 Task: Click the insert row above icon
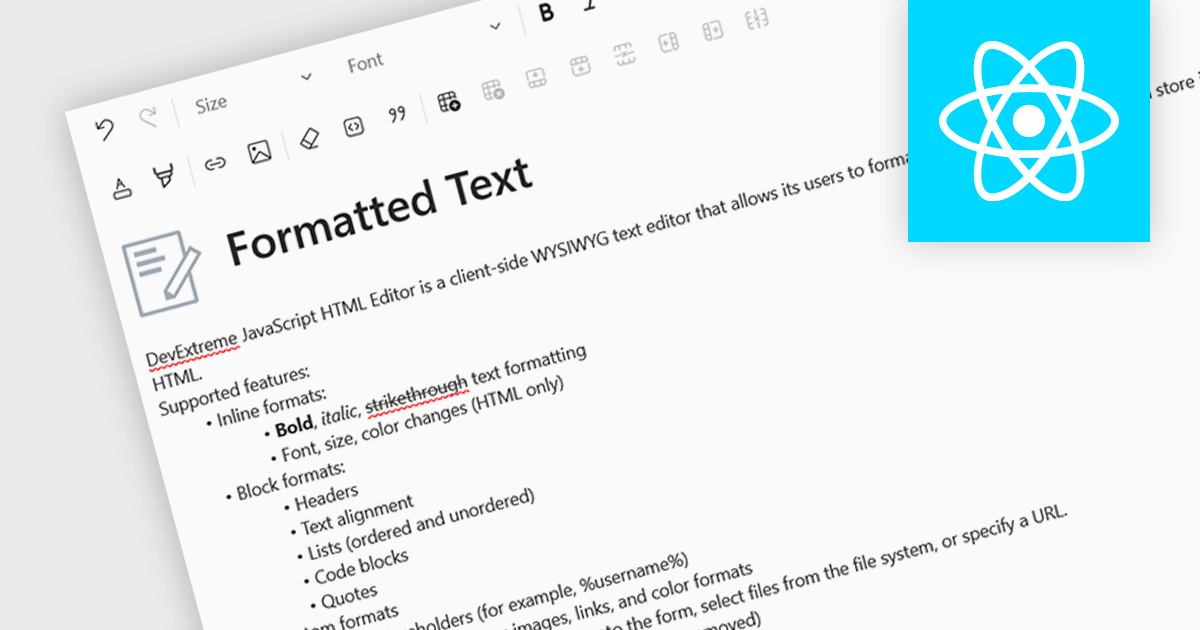(536, 78)
